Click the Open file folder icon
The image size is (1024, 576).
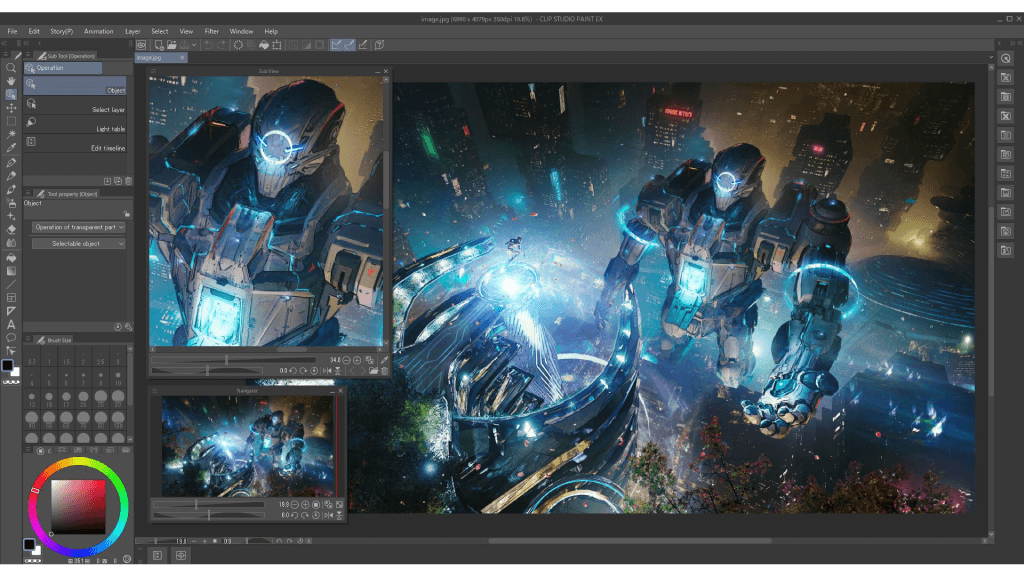pos(172,45)
